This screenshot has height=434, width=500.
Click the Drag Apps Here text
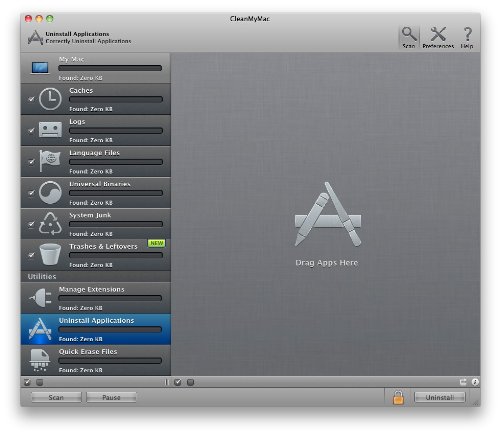click(x=327, y=263)
